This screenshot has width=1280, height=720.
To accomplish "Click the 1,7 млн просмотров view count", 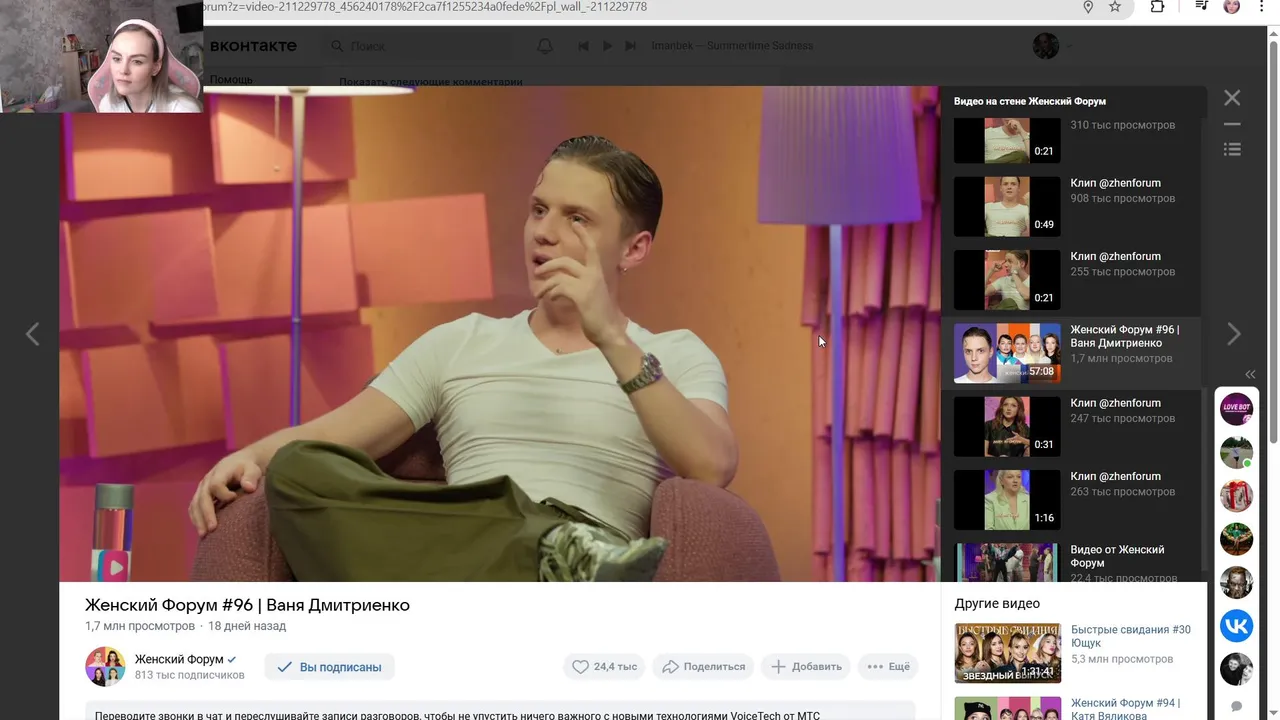I will (140, 626).
